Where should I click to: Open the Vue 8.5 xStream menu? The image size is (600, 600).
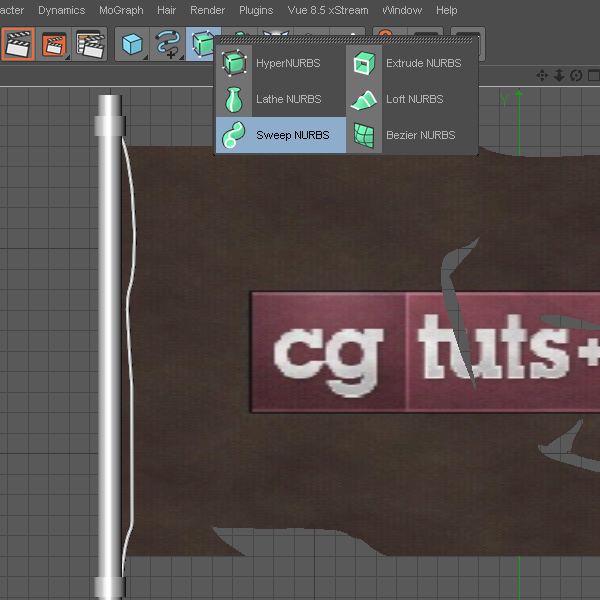coord(328,10)
